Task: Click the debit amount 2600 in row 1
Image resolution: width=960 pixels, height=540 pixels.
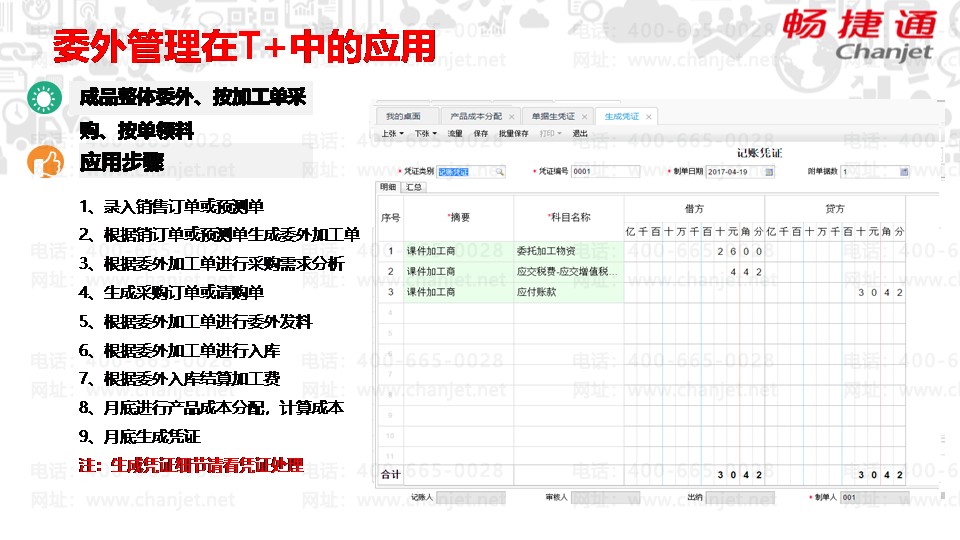Action: [740, 251]
